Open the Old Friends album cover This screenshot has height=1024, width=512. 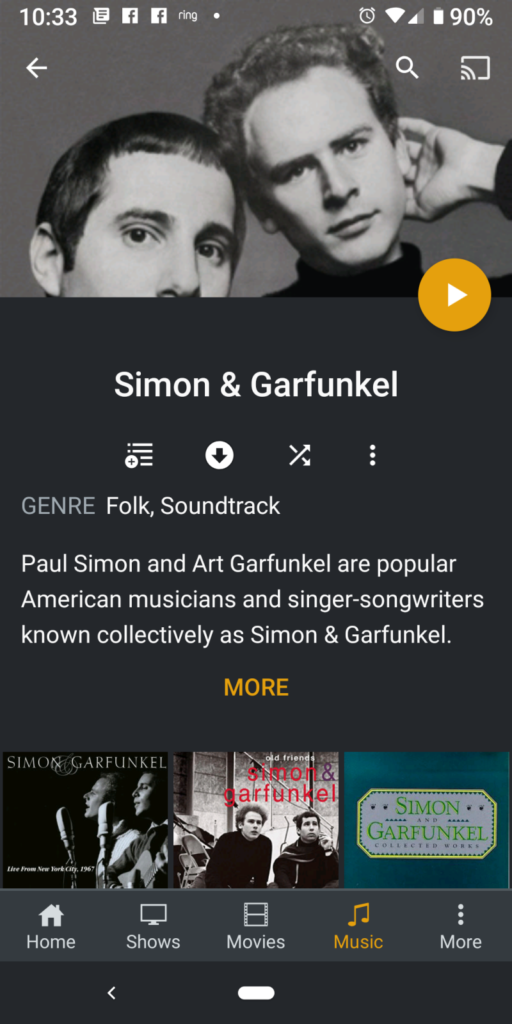(256, 820)
